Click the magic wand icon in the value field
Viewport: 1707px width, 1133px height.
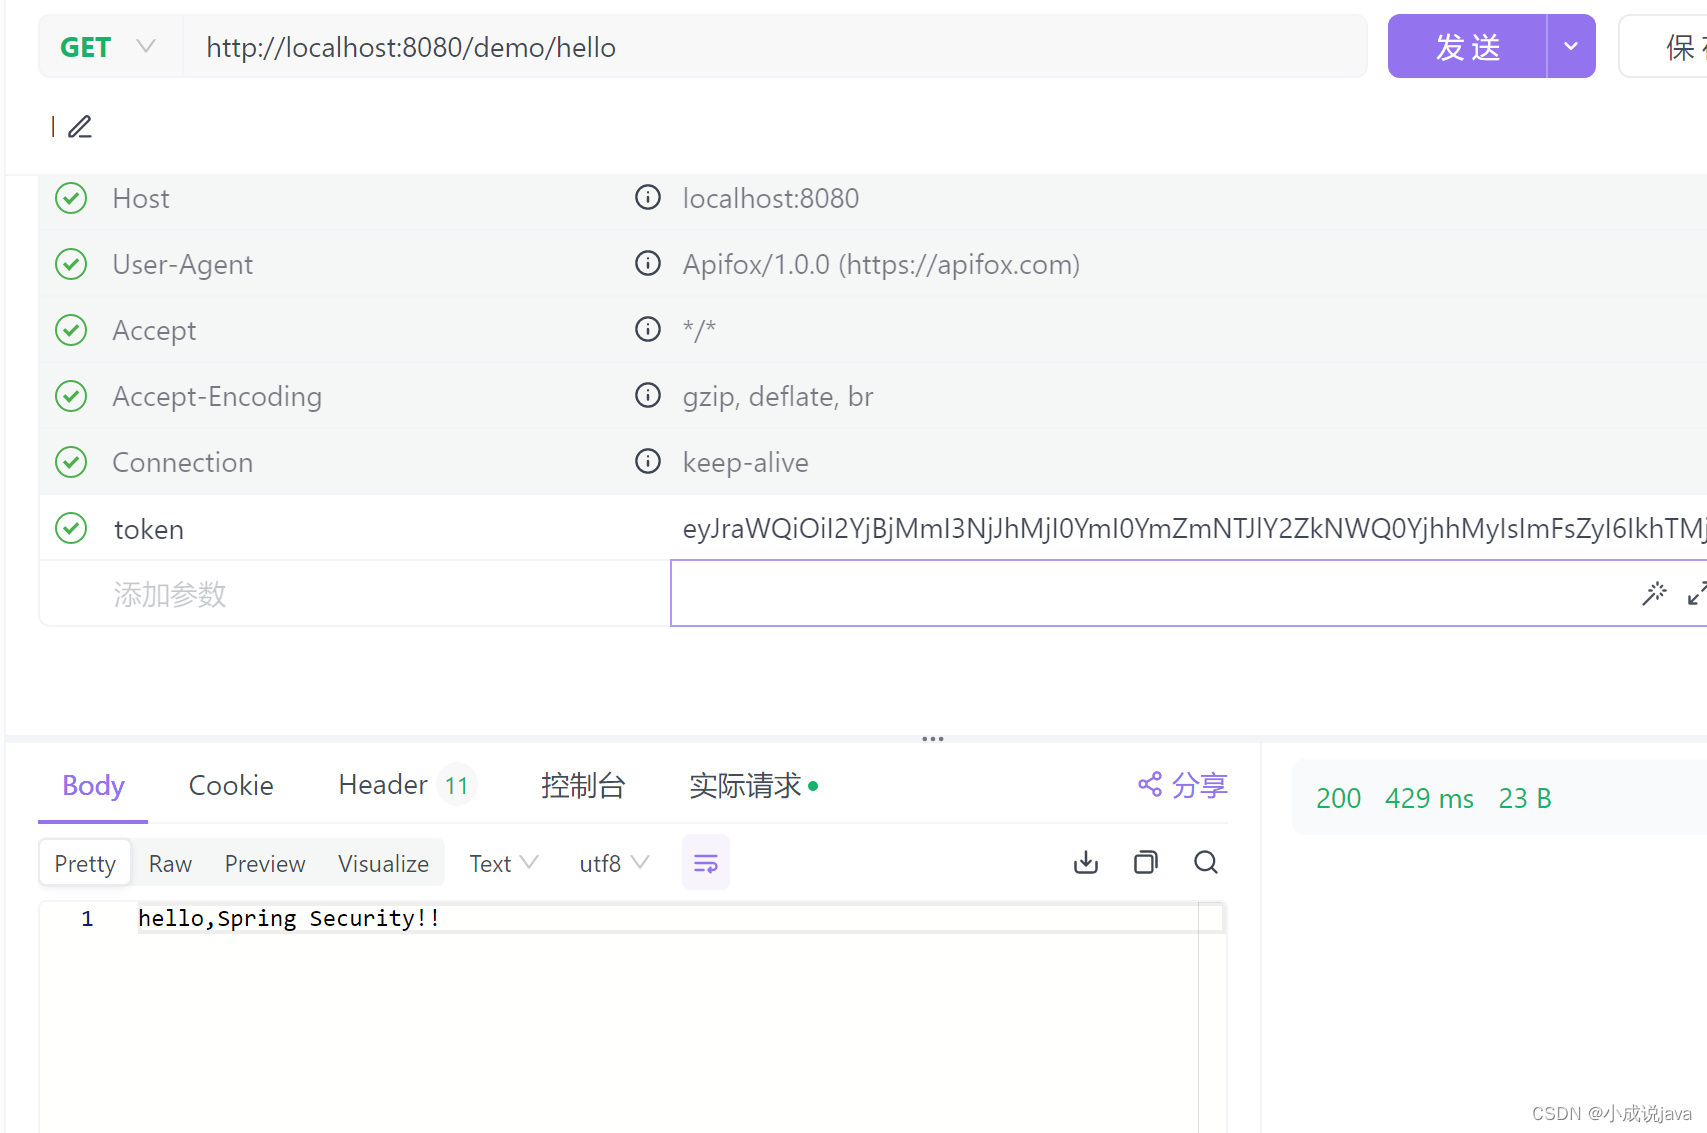point(1654,594)
